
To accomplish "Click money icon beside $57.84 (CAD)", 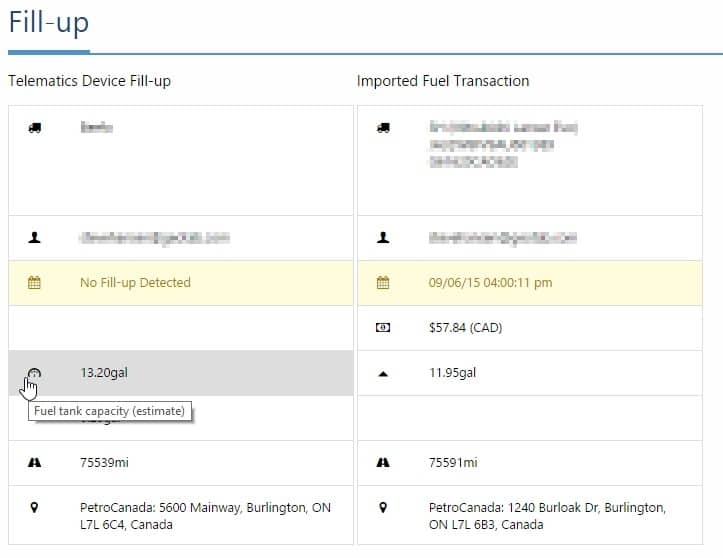I will click(x=383, y=327).
